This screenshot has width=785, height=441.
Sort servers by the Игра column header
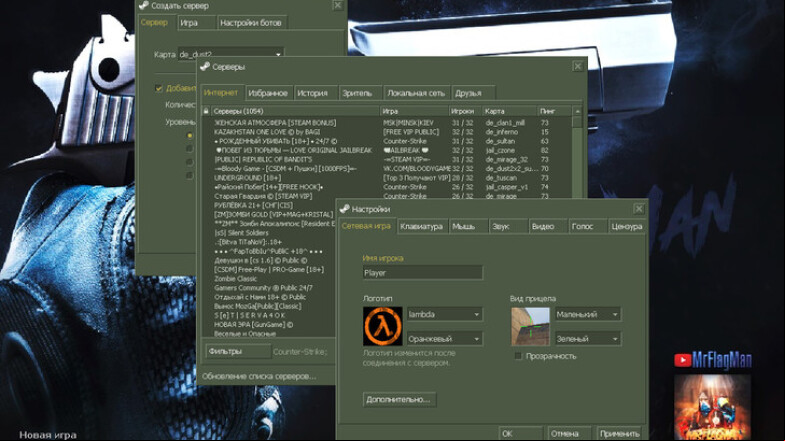(415, 111)
